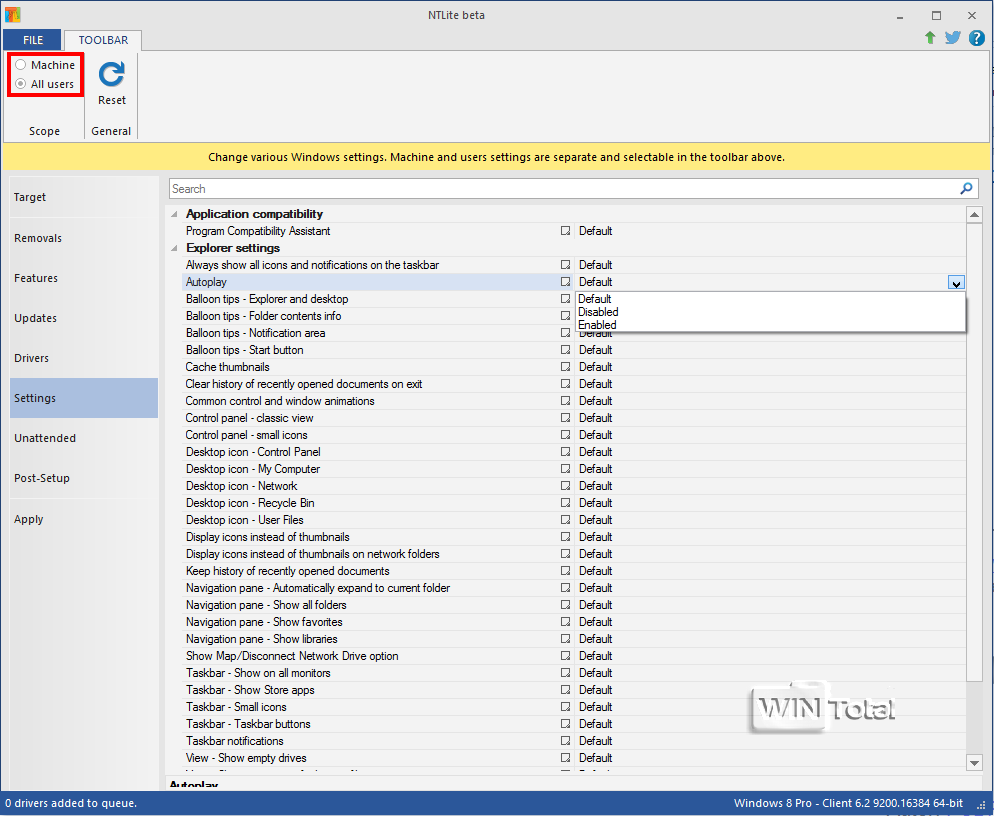This screenshot has width=994, height=816.
Task: Open help via the question mark icon
Action: pyautogui.click(x=976, y=38)
